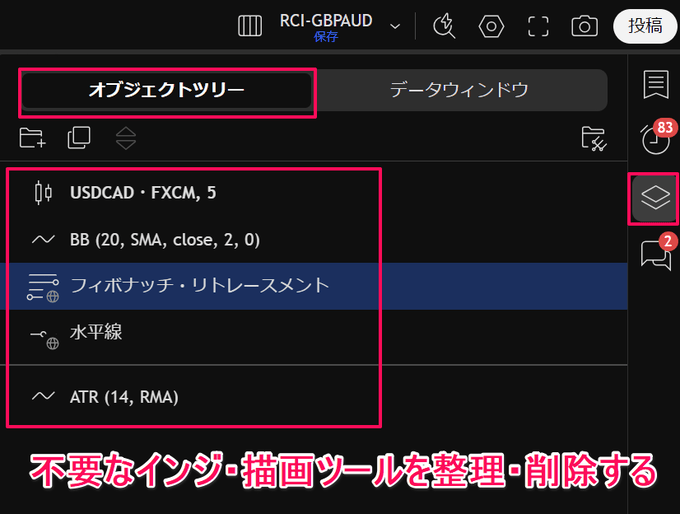680x514 pixels.
Task: Toggle object tree layers sidebar icon
Action: 655,198
